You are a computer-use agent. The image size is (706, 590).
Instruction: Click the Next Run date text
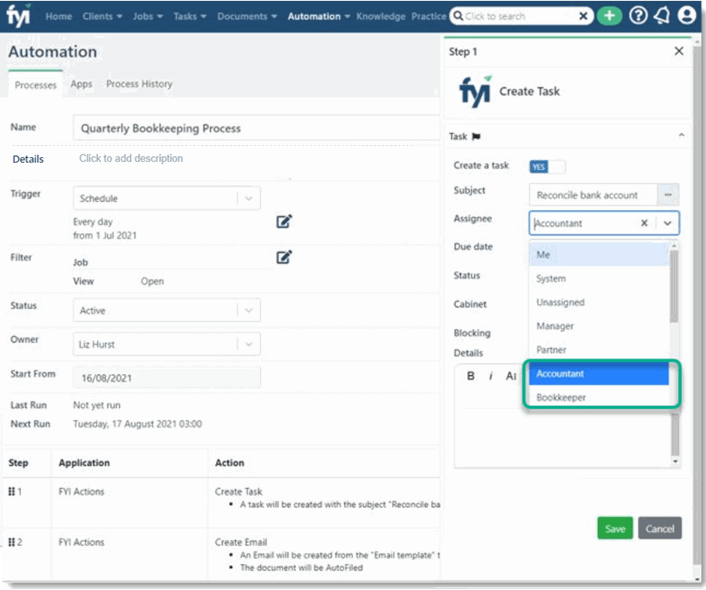[137, 424]
